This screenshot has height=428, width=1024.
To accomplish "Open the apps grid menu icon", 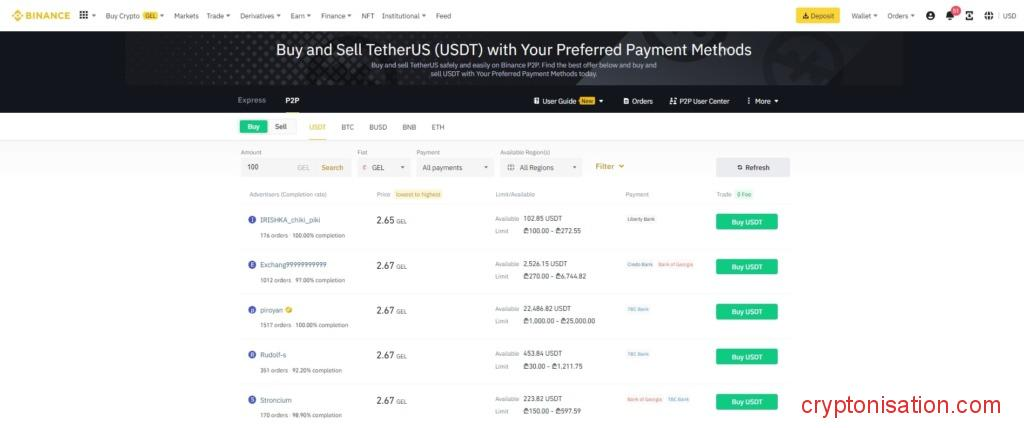I will pyautogui.click(x=83, y=16).
